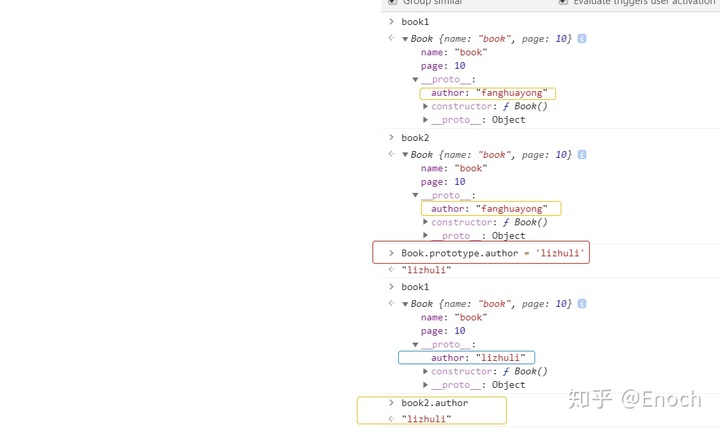Toggle the Group similar checkbox
The height and width of the screenshot is (429, 720).
pyautogui.click(x=392, y=2)
